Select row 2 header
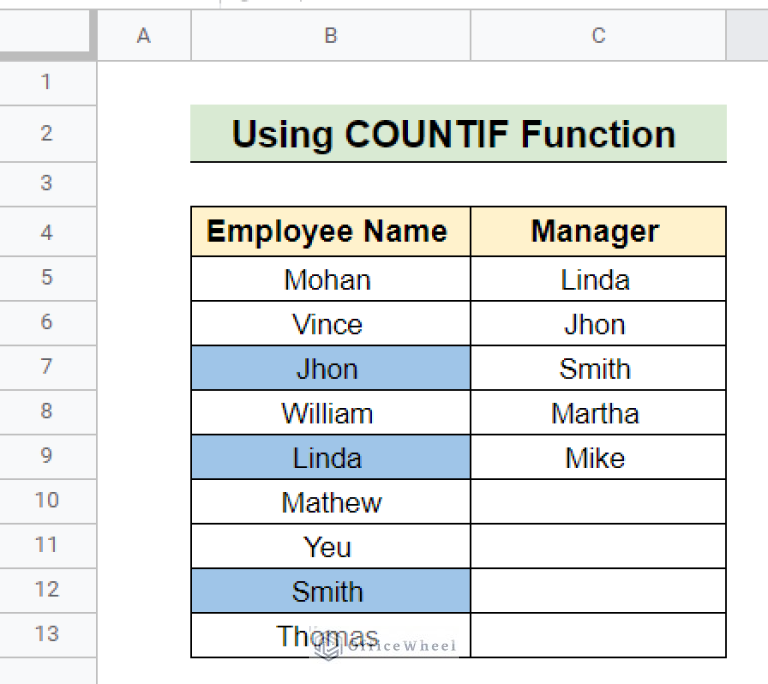The width and height of the screenshot is (768, 684). [x=47, y=134]
